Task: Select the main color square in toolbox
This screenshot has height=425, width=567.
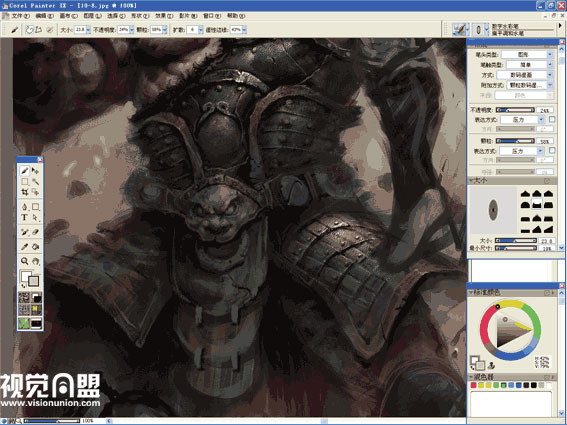Action: pyautogui.click(x=25, y=276)
